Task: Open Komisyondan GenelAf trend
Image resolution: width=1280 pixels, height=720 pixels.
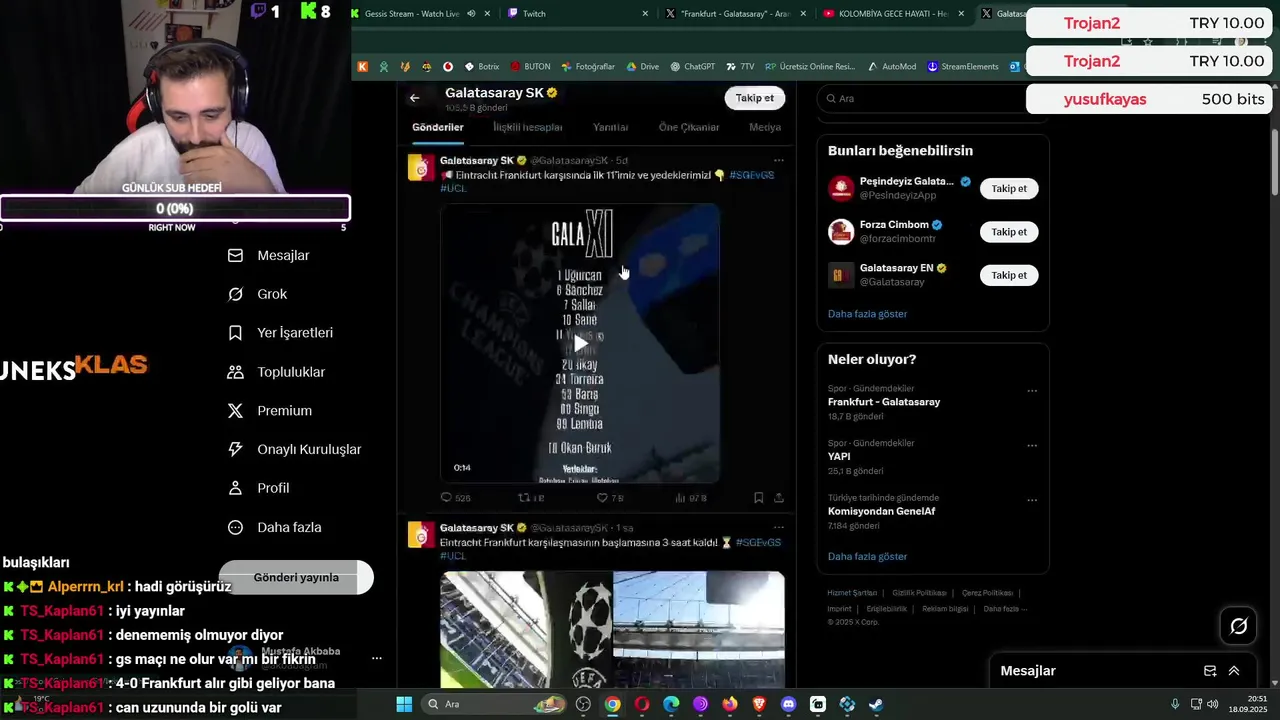Action: (x=882, y=511)
